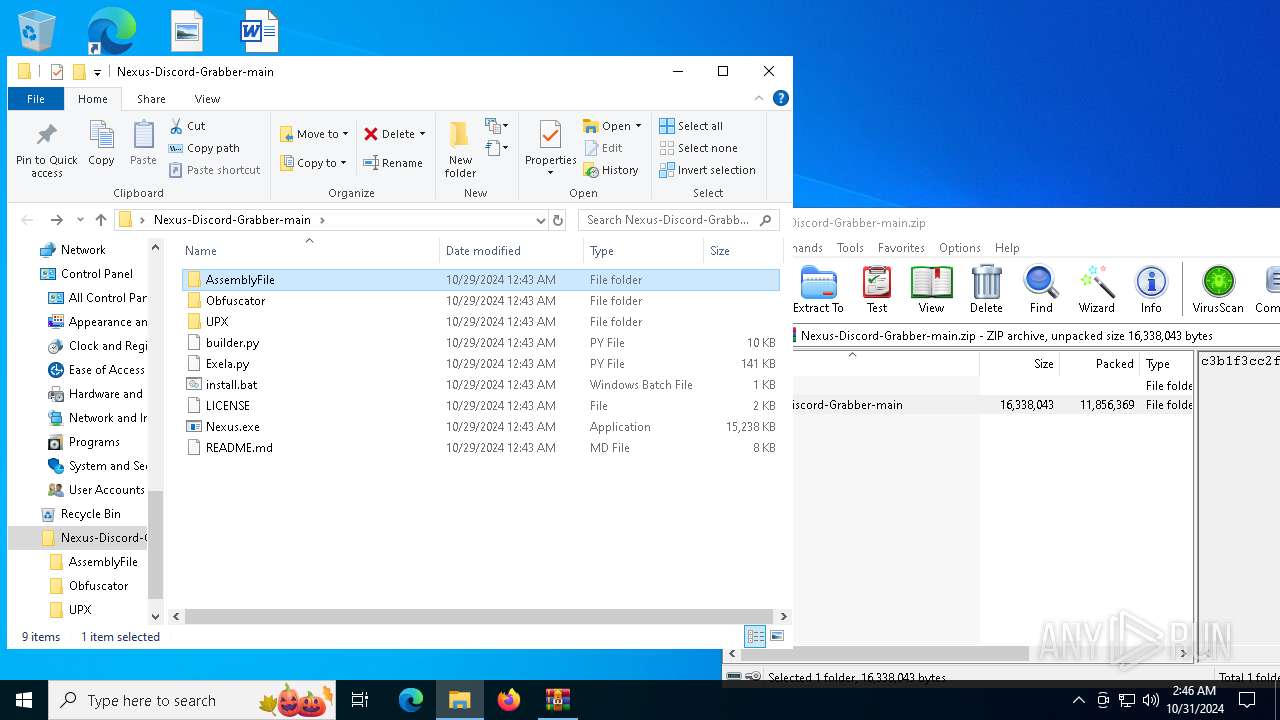Viewport: 1280px width, 720px height.
Task: Click WinRAR Test icon
Action: [877, 290]
